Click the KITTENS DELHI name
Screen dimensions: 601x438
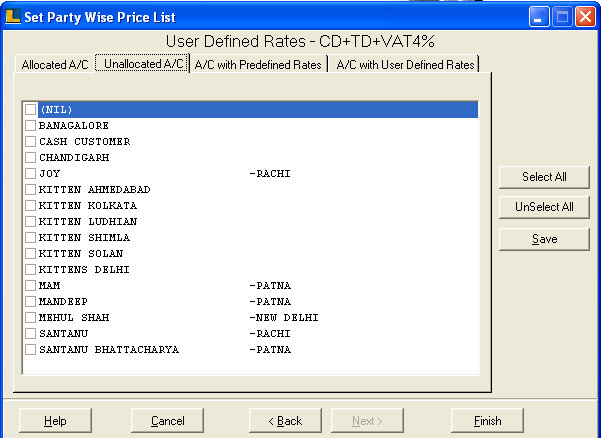pos(84,269)
